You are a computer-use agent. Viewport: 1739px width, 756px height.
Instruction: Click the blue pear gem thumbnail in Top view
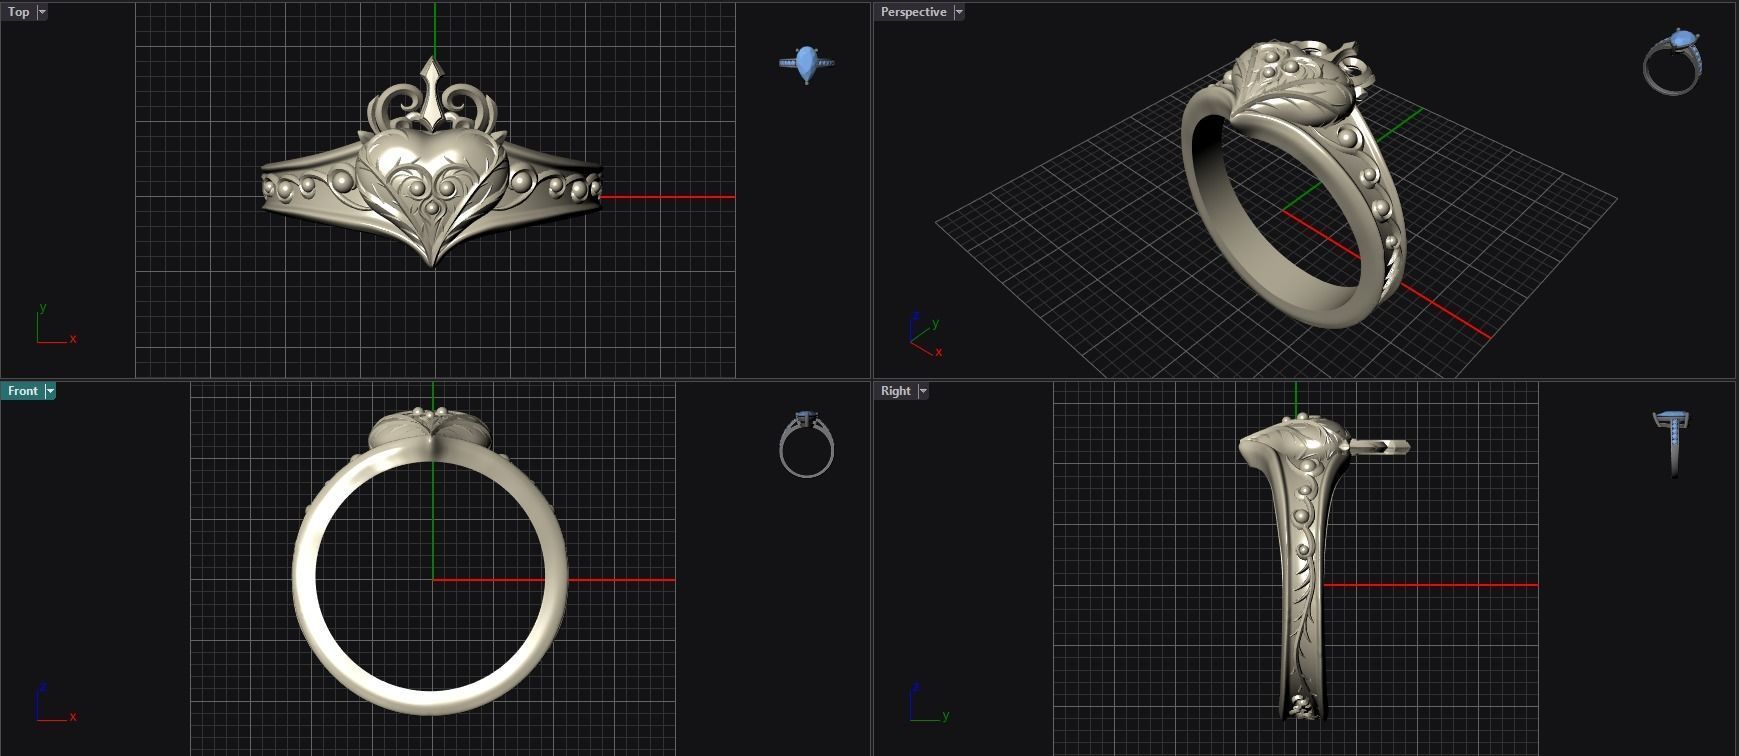(807, 64)
